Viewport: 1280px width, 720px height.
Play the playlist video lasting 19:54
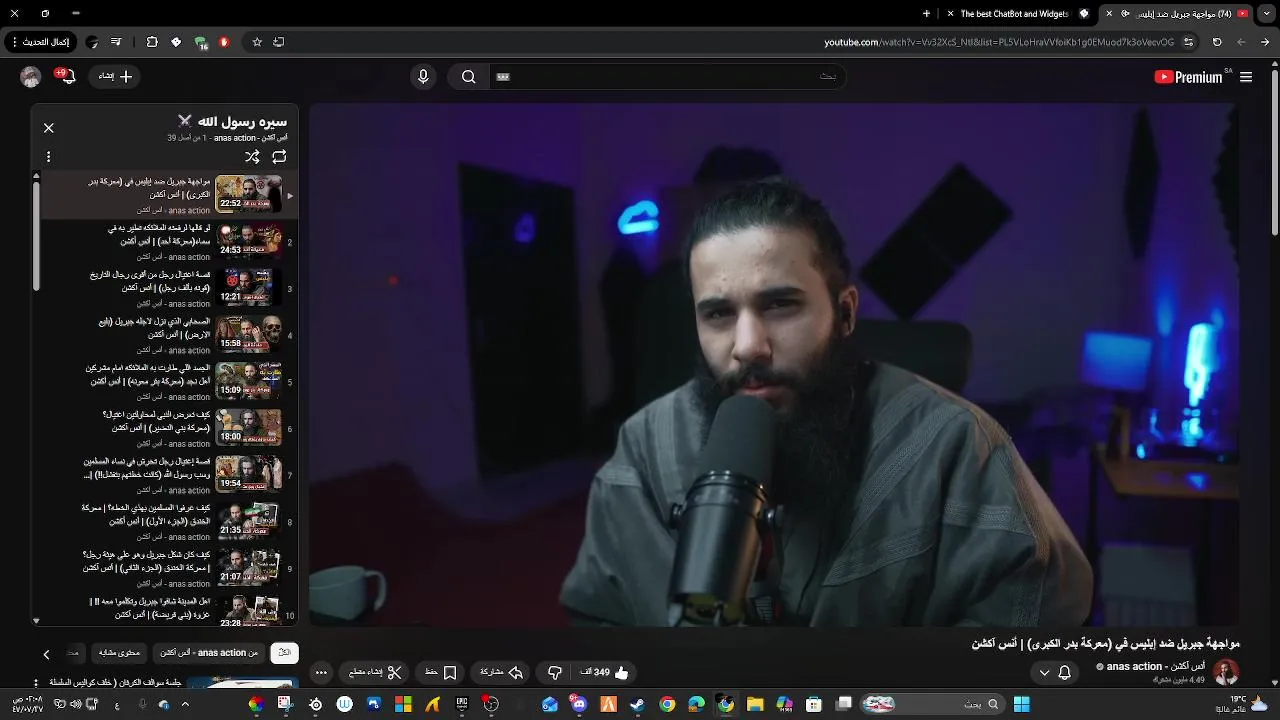point(166,474)
